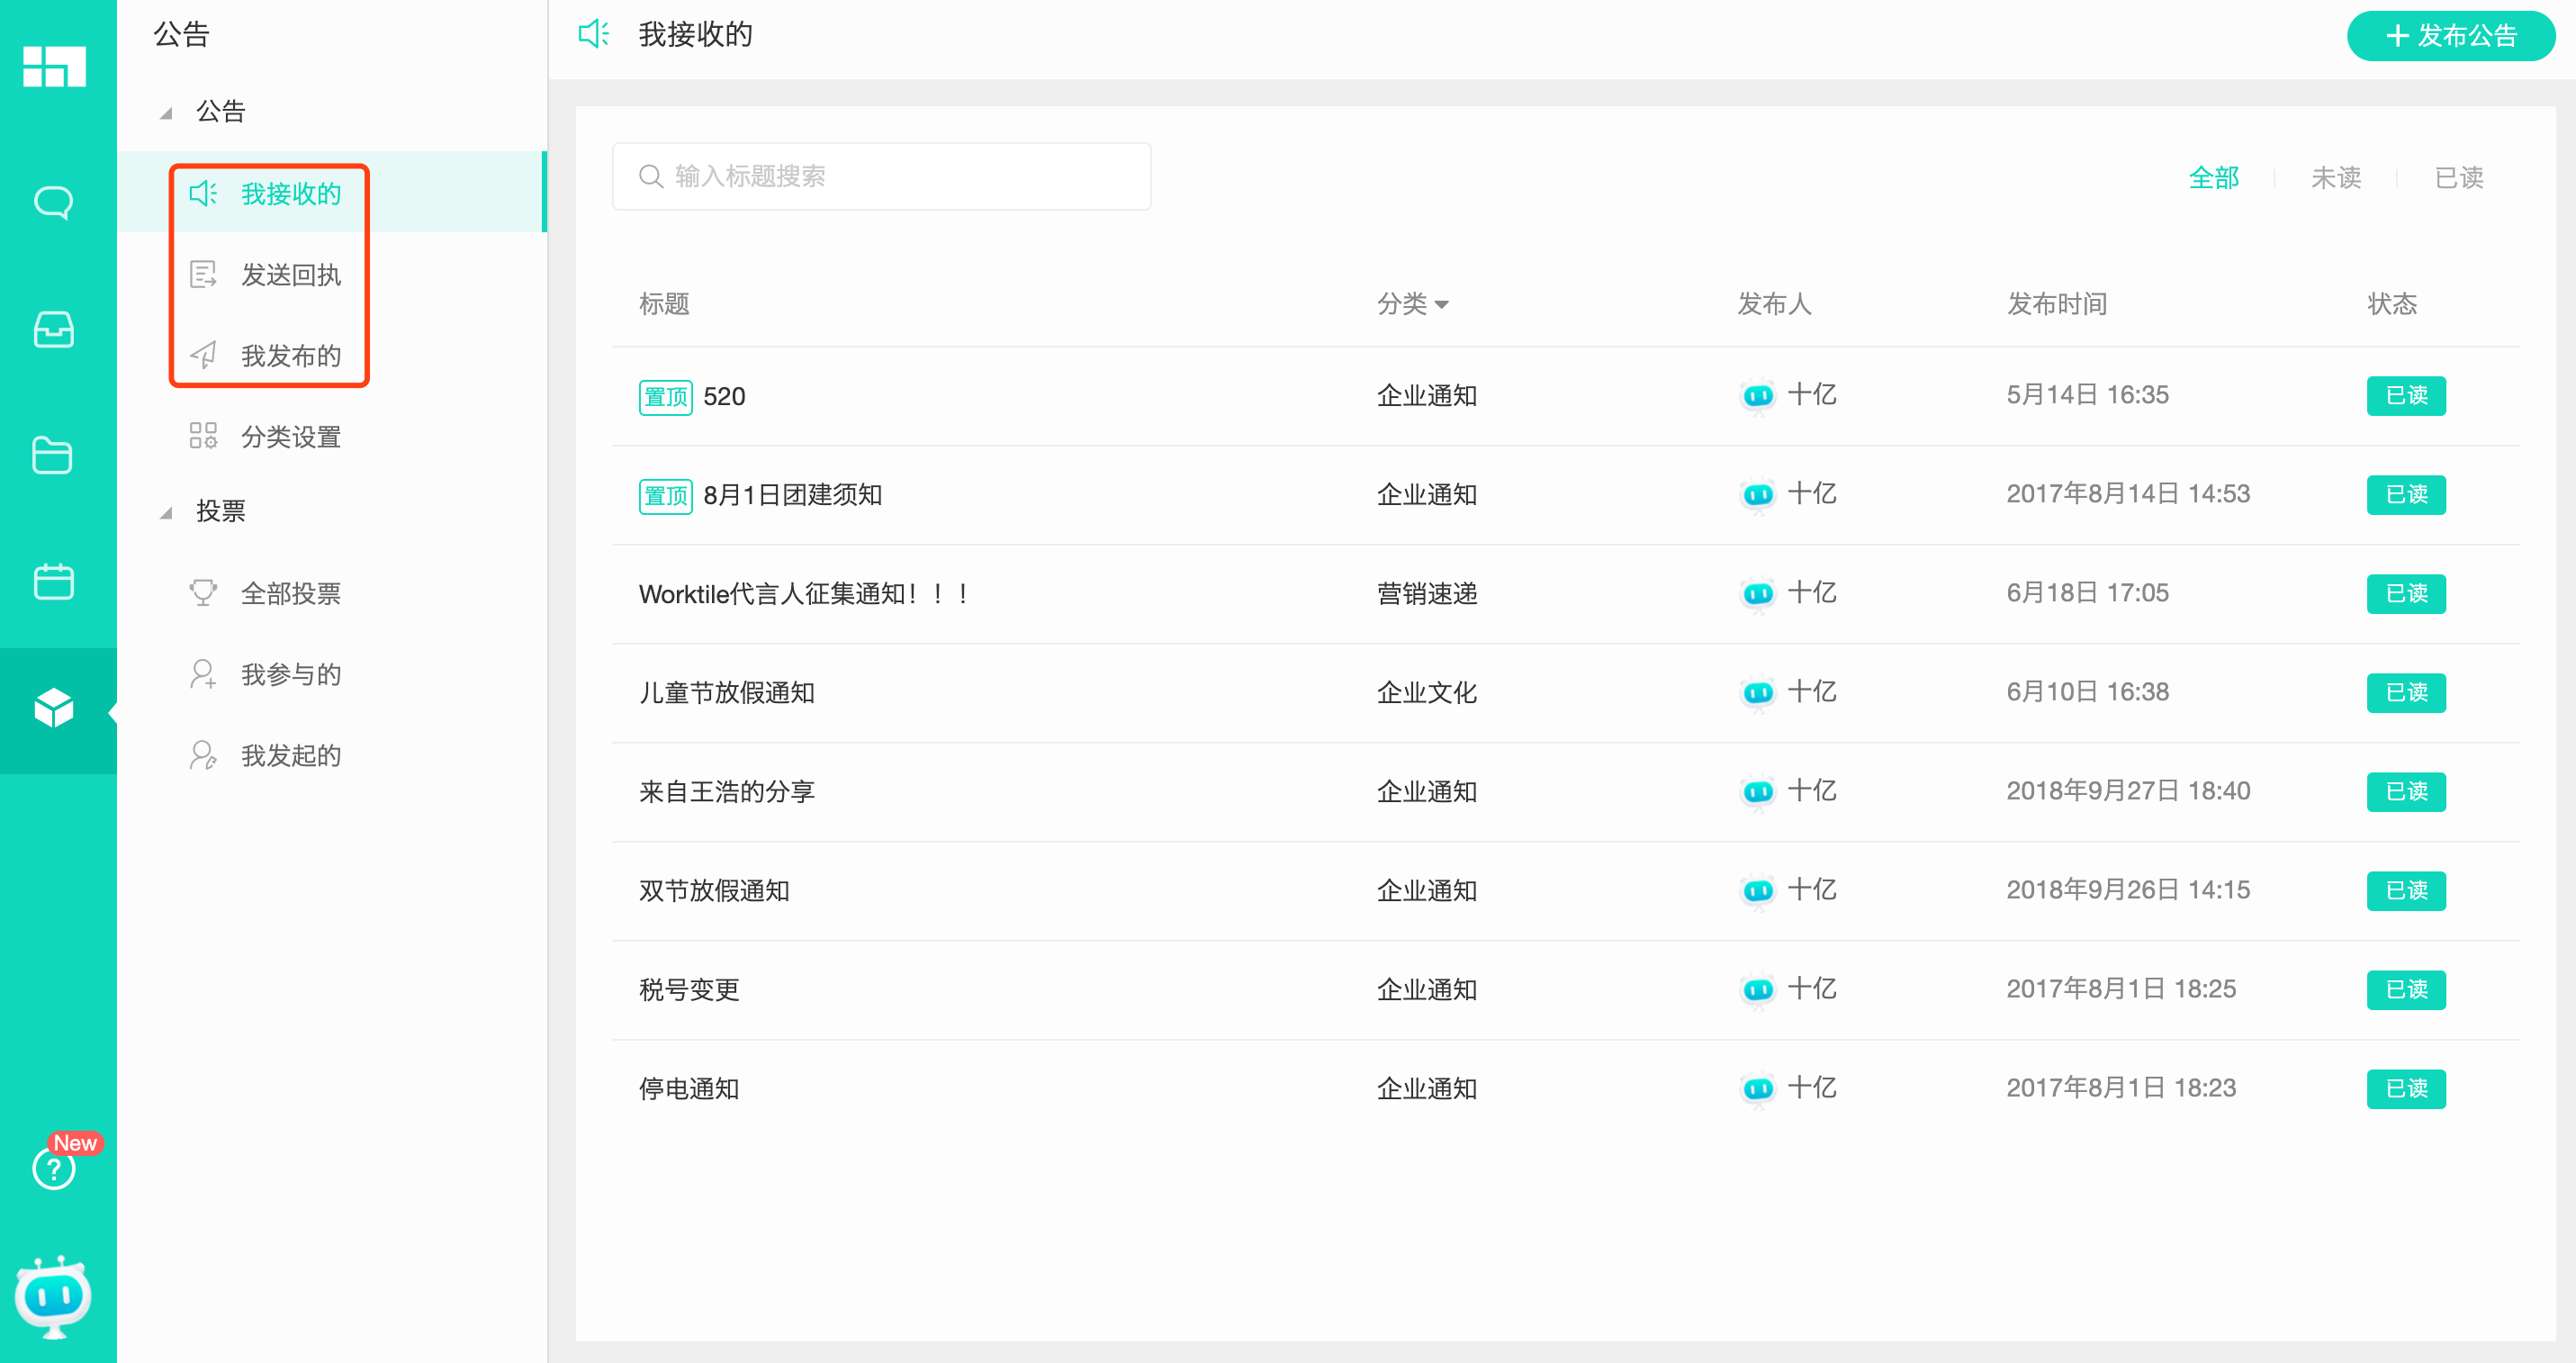Click the 已读 status badge on 停电通知
Image resolution: width=2576 pixels, height=1363 pixels.
pyautogui.click(x=2406, y=1089)
